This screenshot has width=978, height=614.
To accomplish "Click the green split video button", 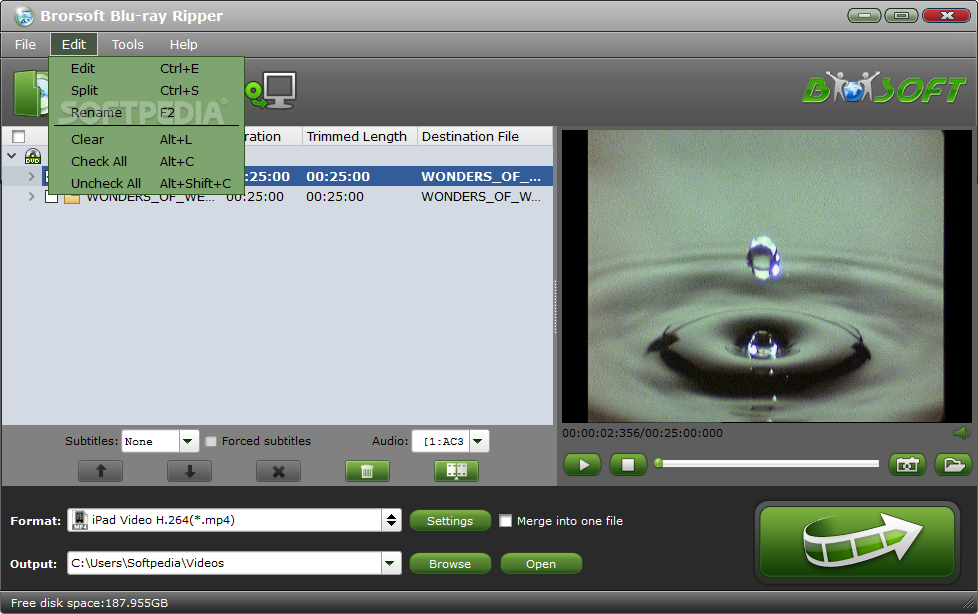I will click(x=457, y=471).
